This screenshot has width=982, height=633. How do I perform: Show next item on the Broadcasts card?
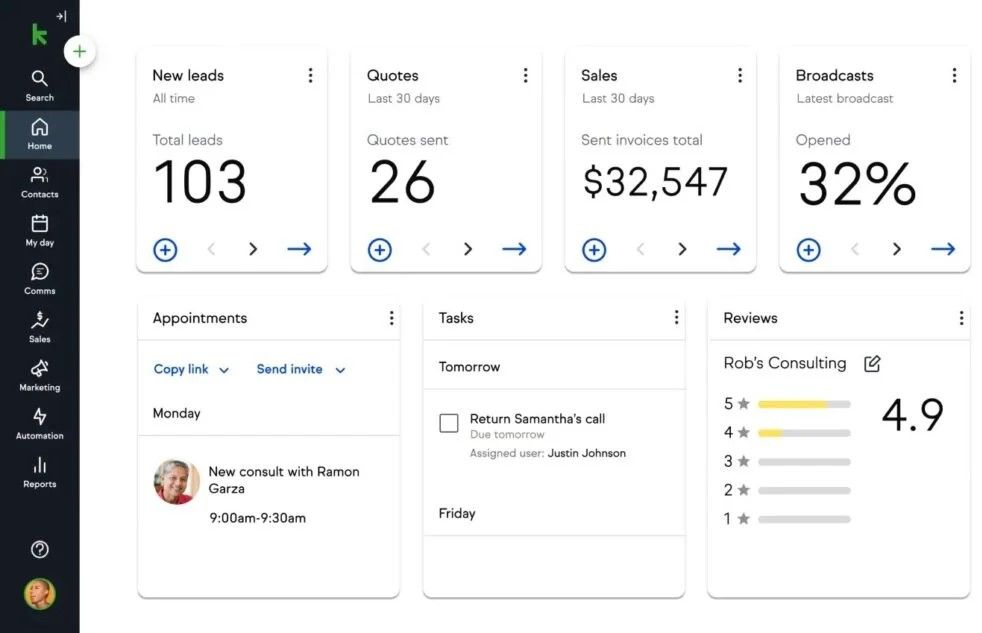pyautogui.click(x=897, y=250)
